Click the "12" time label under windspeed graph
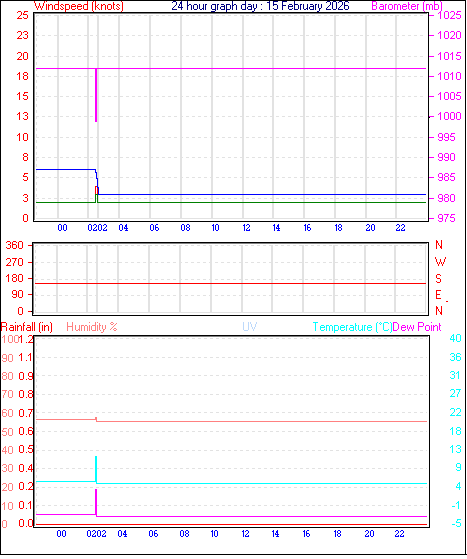Image resolution: width=467 pixels, height=559 pixels. tap(246, 228)
